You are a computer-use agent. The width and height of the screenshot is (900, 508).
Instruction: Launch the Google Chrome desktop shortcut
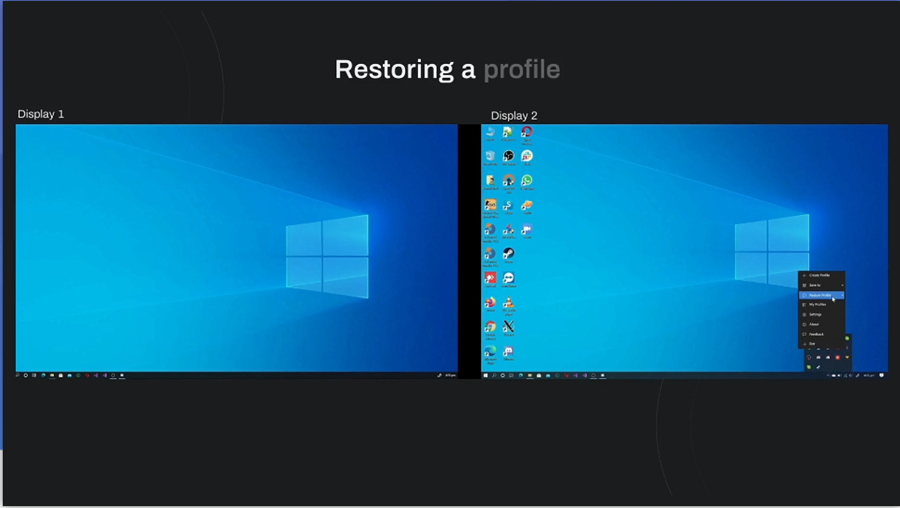(490, 330)
